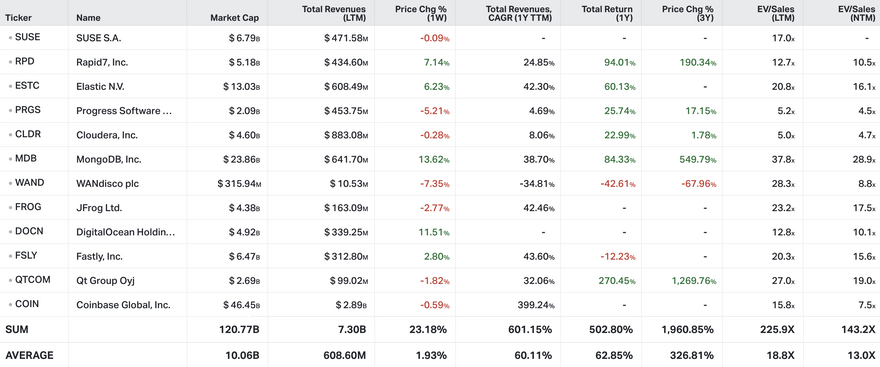The height and width of the screenshot is (367, 880).
Task: Click the EV/Sales (NTM) column header
Action: (857, 13)
